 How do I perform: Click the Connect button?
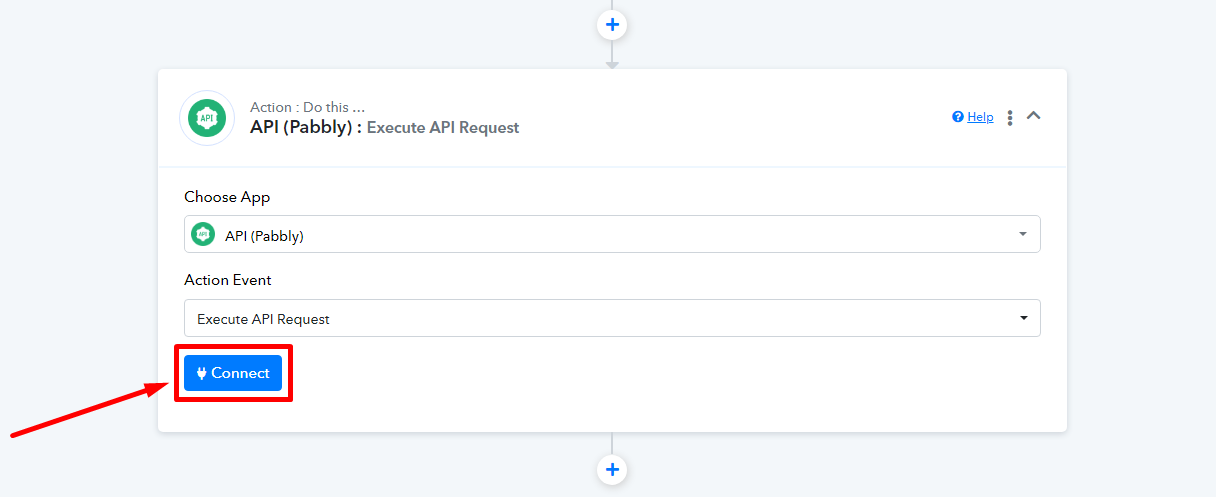[233, 373]
